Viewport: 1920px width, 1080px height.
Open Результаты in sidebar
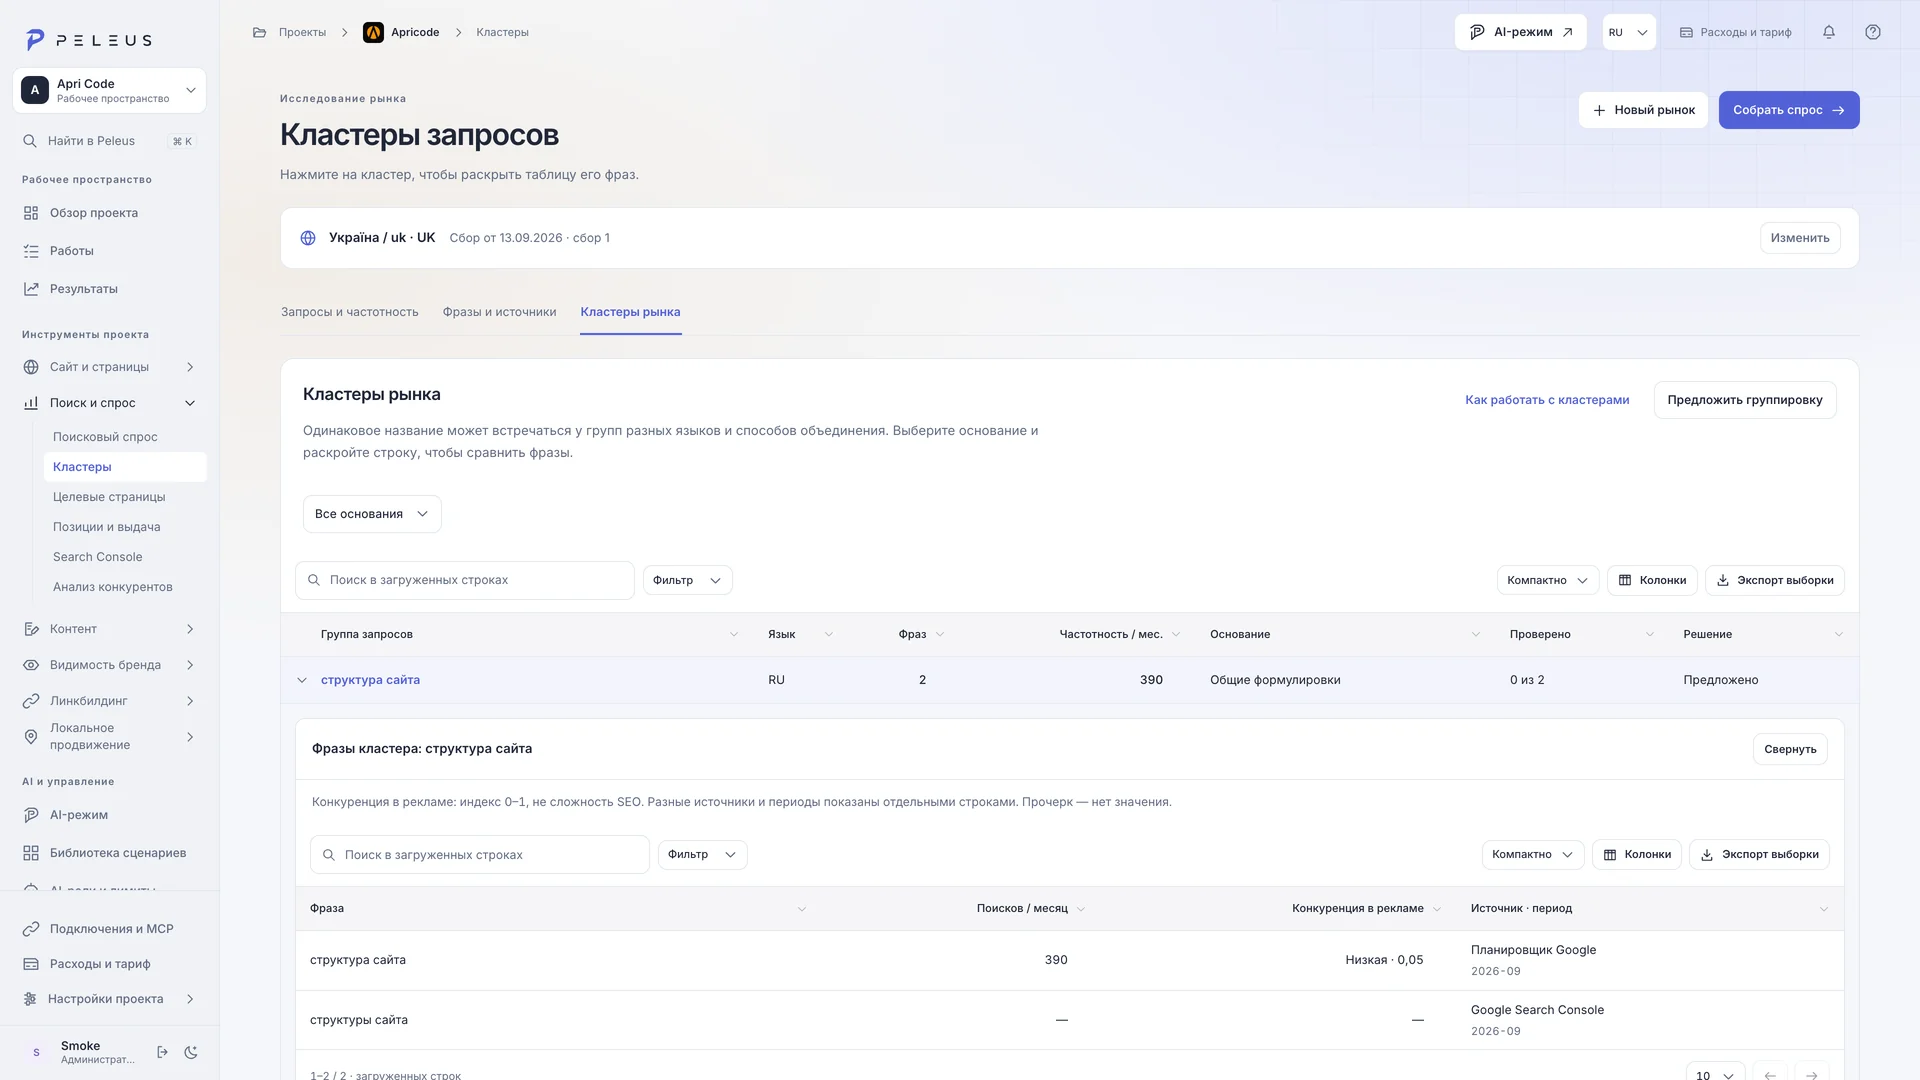109,289
